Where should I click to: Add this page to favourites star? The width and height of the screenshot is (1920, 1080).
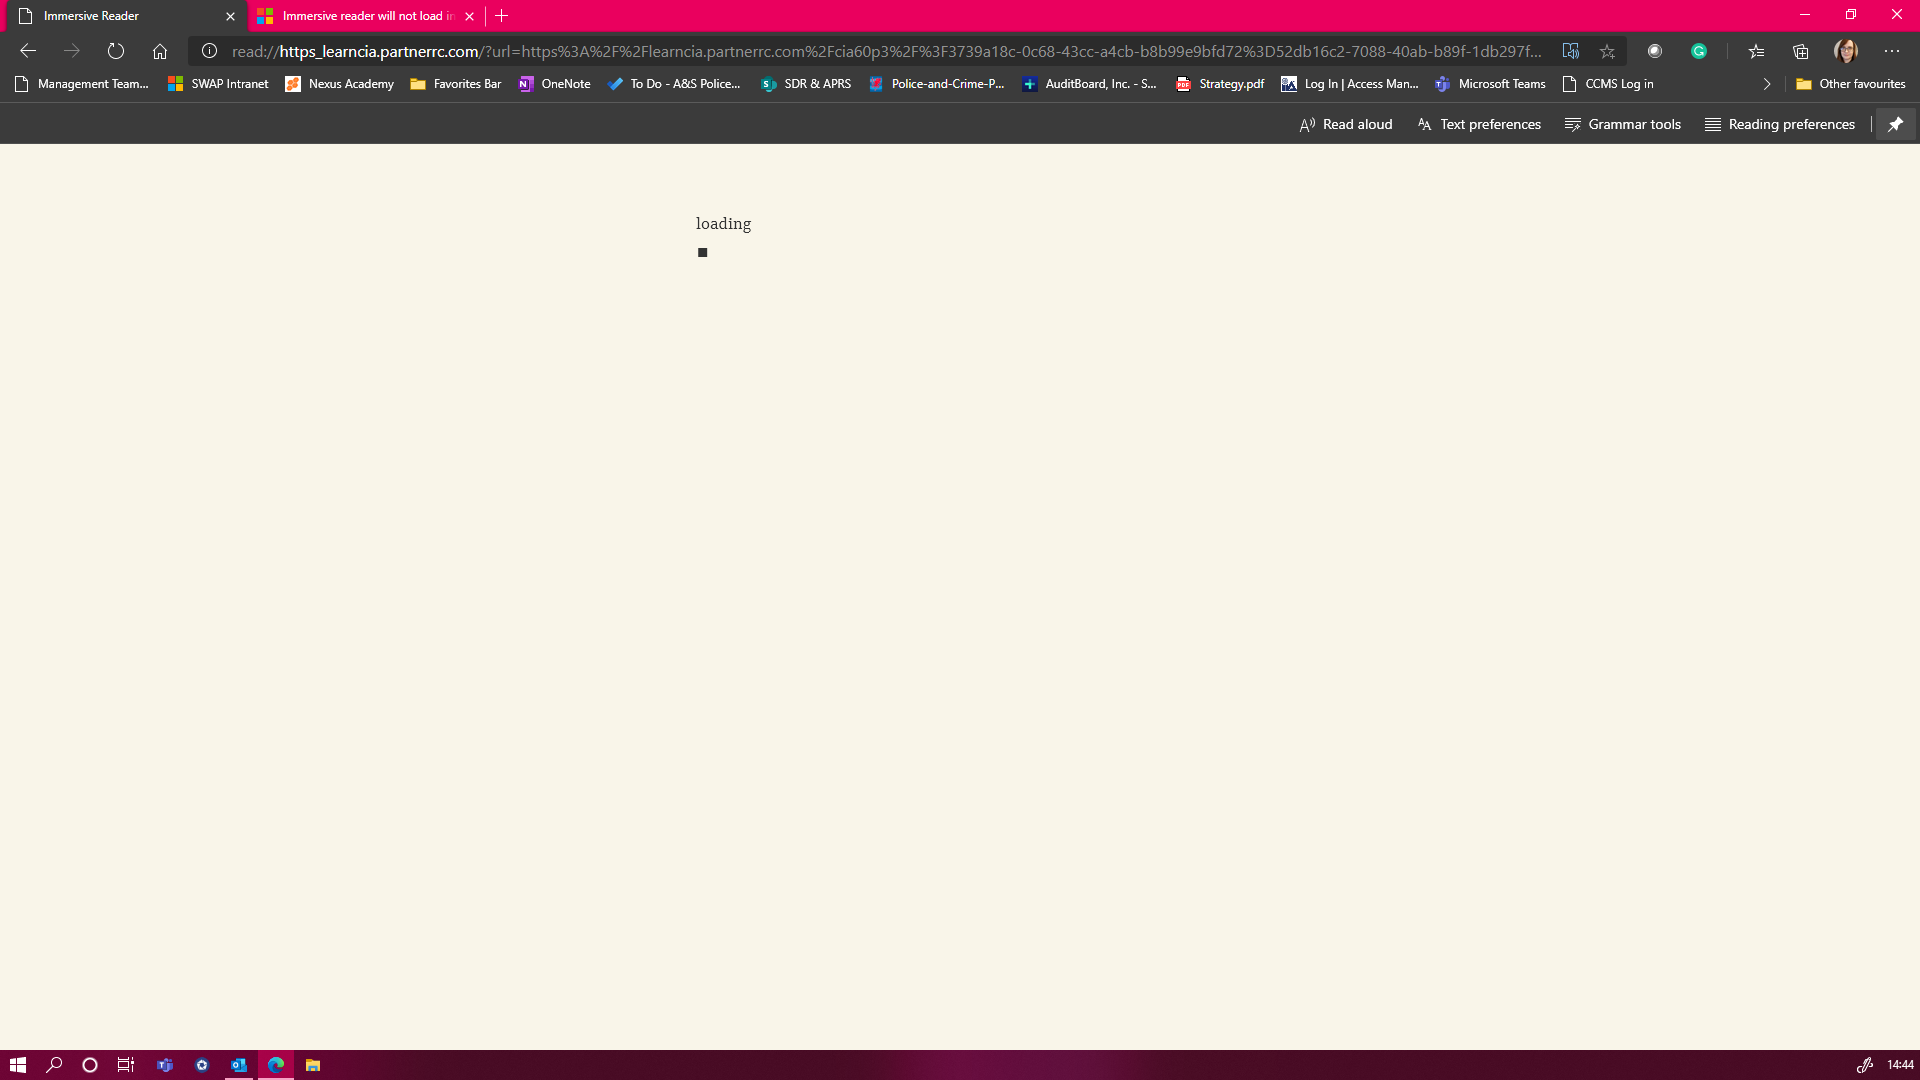pyautogui.click(x=1607, y=51)
